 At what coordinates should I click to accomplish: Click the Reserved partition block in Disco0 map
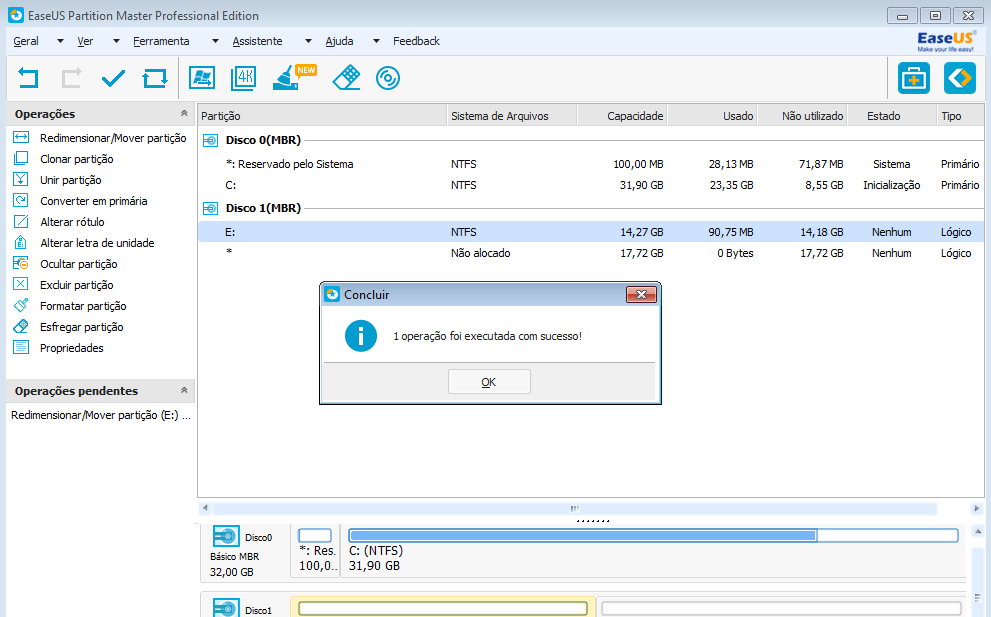pos(315,551)
